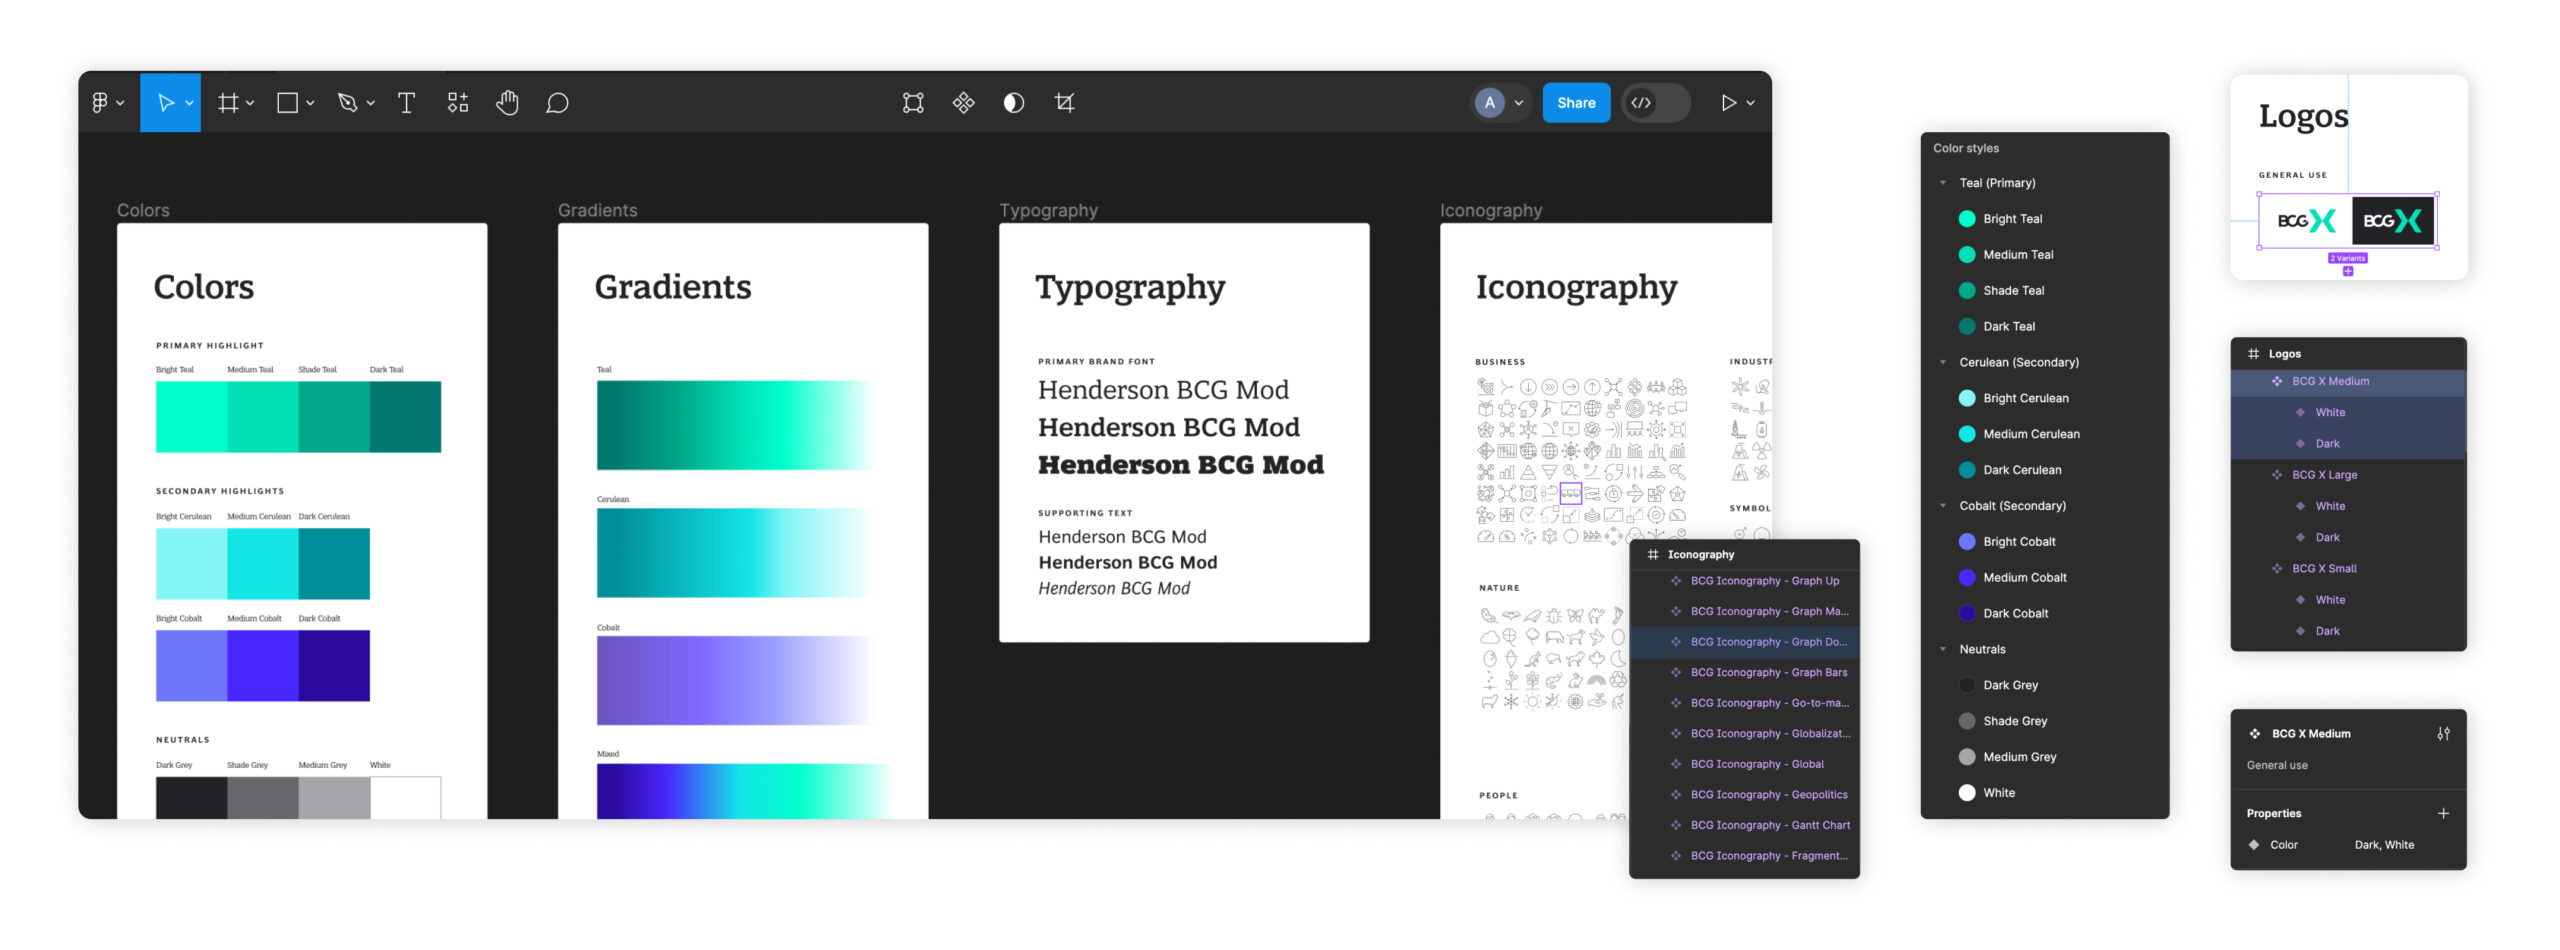
Task: Select the Colors frame label
Action: click(x=143, y=210)
